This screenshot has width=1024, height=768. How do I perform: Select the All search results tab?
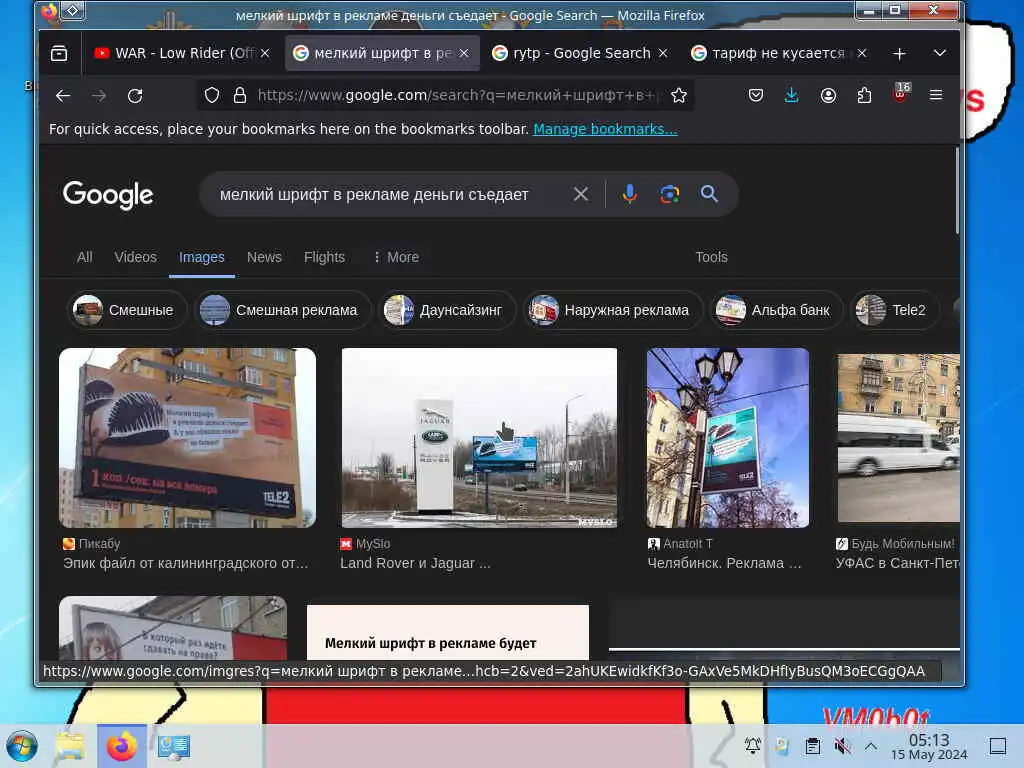[84, 257]
